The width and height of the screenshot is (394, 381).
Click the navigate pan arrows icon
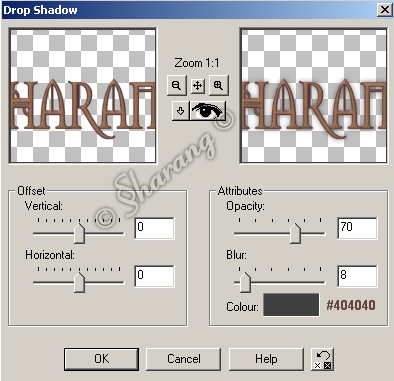(x=198, y=86)
